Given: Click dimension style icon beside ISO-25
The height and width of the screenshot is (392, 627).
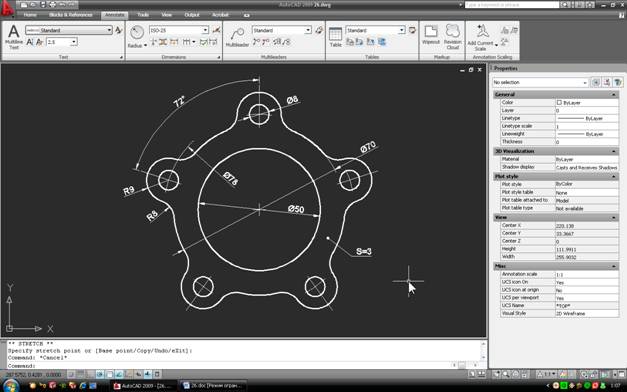Looking at the screenshot, I should (x=216, y=30).
